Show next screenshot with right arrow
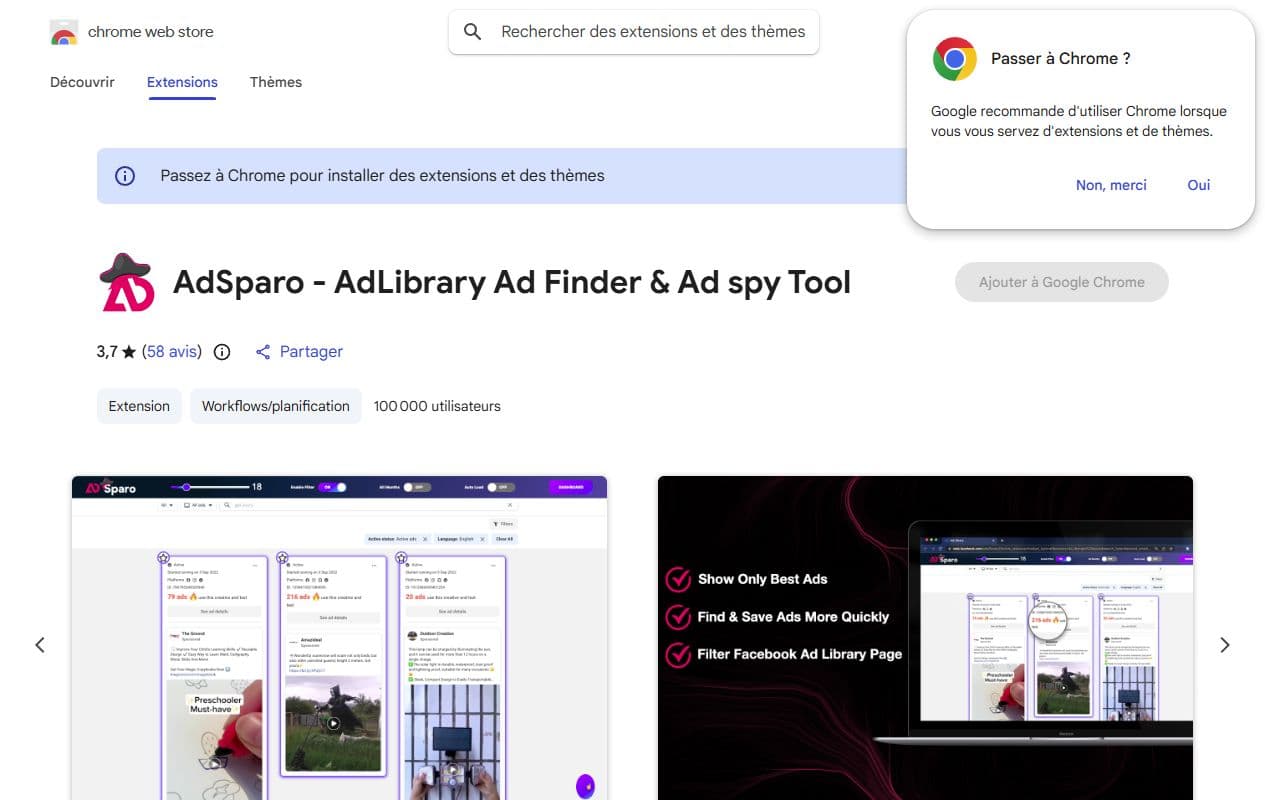The height and width of the screenshot is (800, 1265). coord(1225,645)
